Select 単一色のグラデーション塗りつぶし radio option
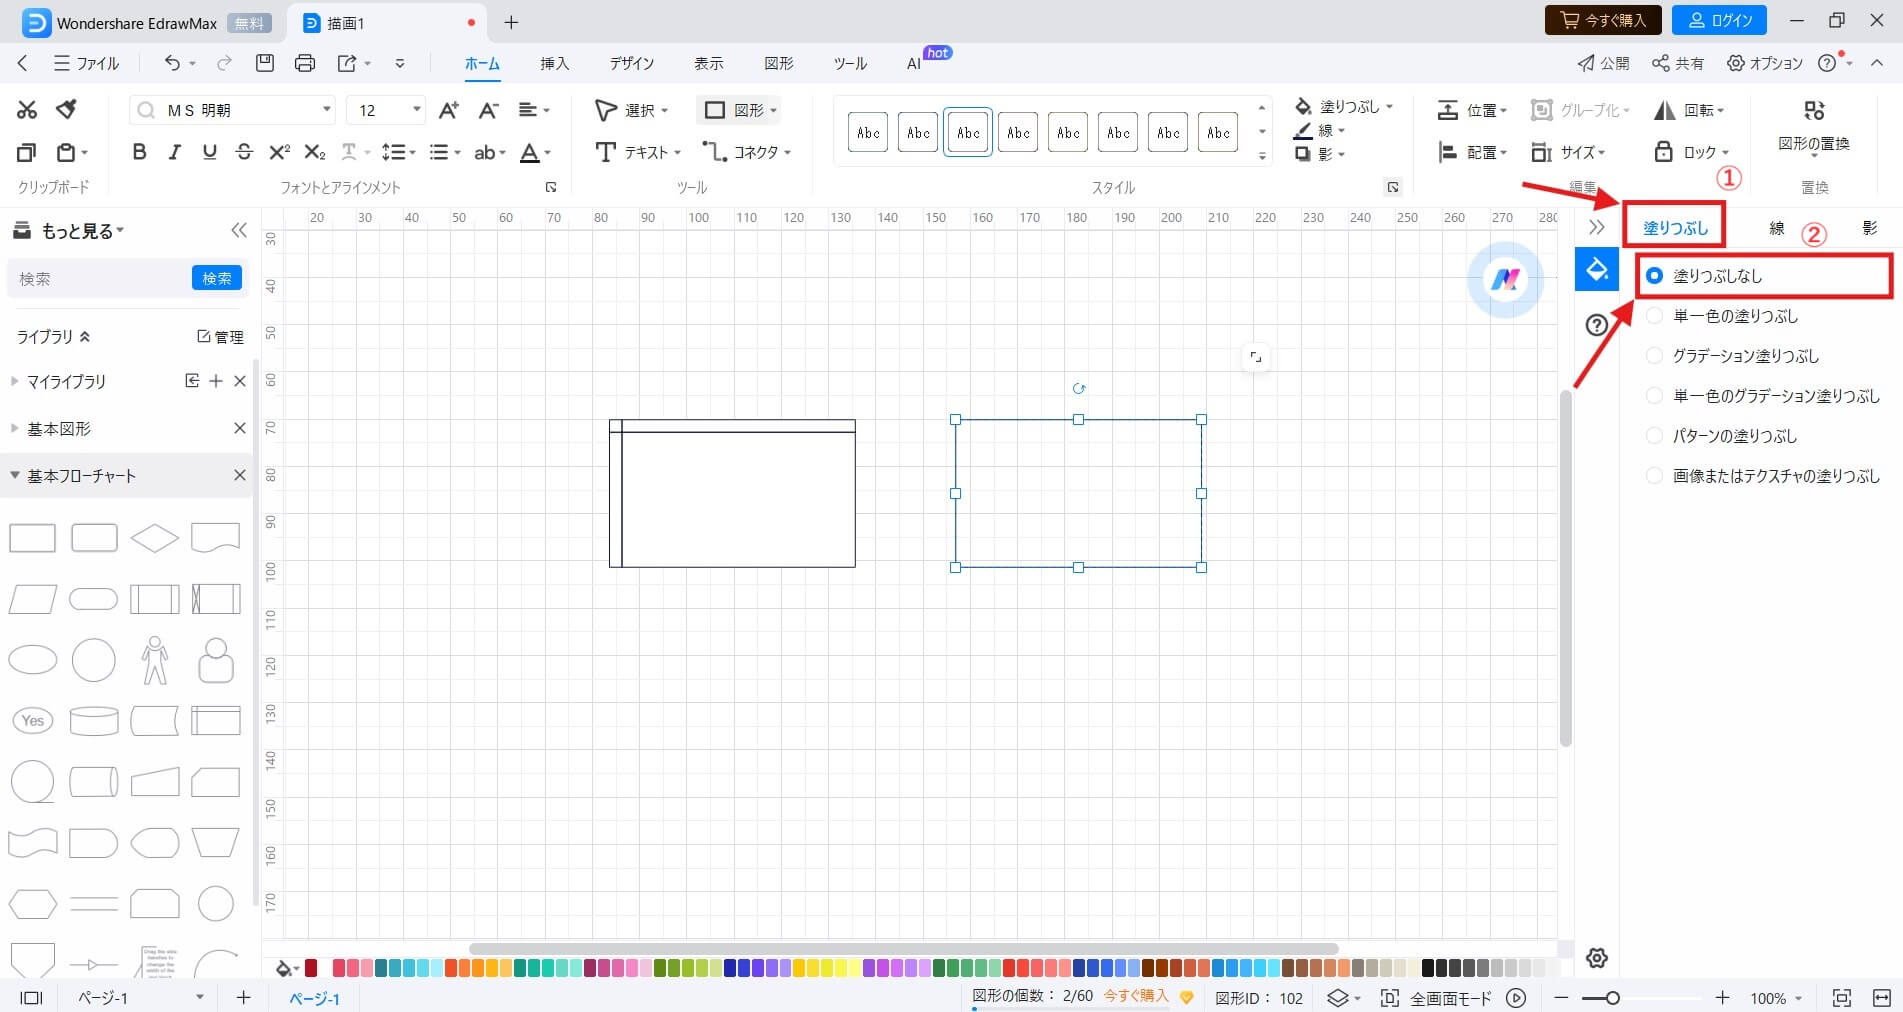 (x=1654, y=396)
